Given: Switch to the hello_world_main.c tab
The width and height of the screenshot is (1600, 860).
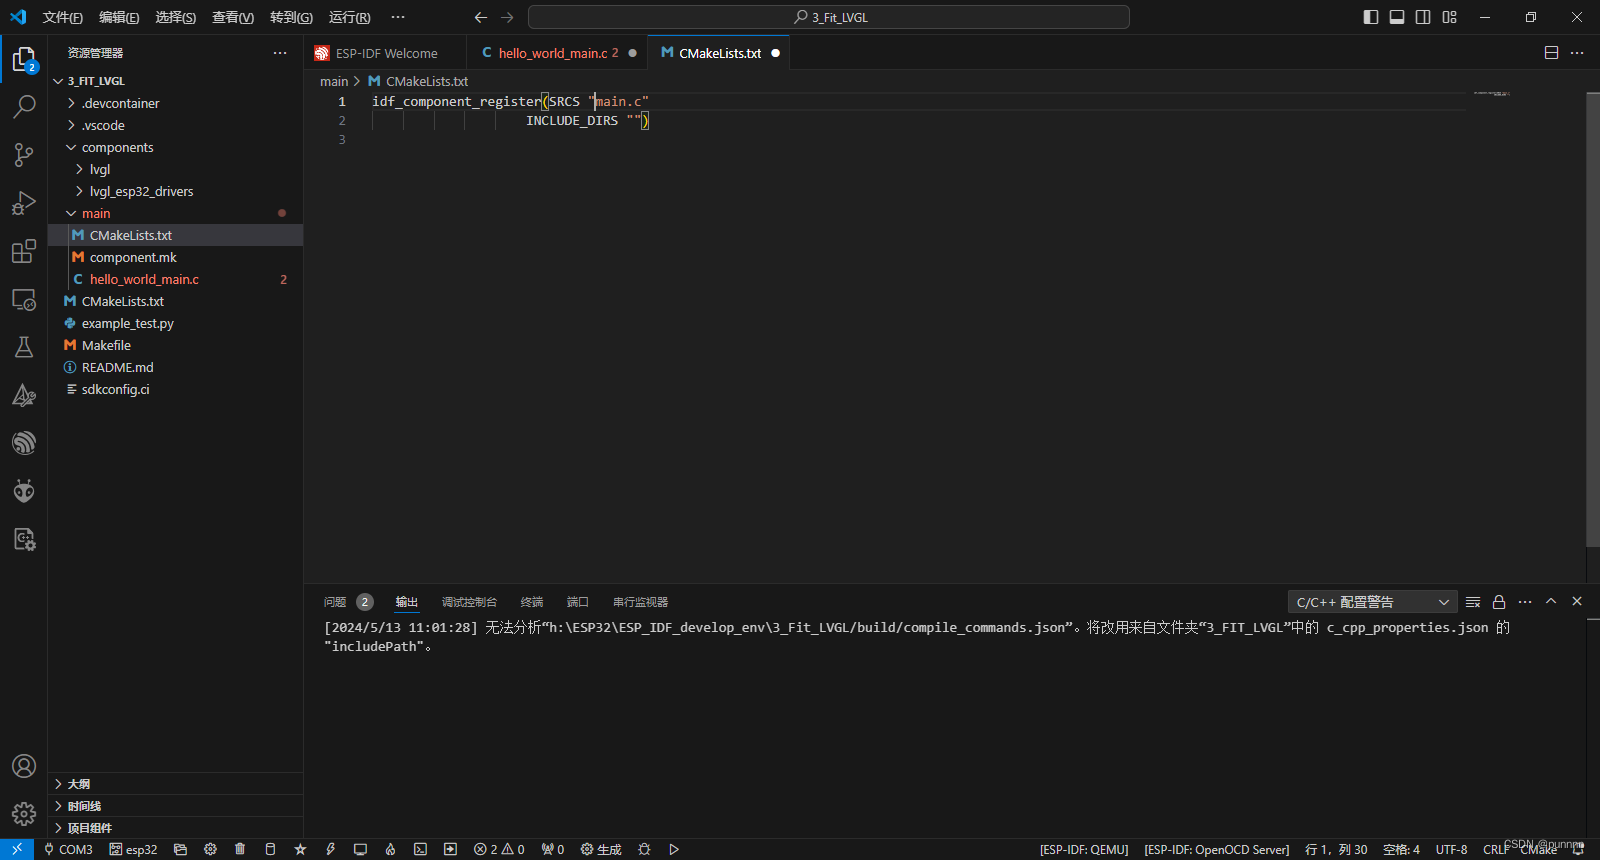Looking at the screenshot, I should 558,53.
